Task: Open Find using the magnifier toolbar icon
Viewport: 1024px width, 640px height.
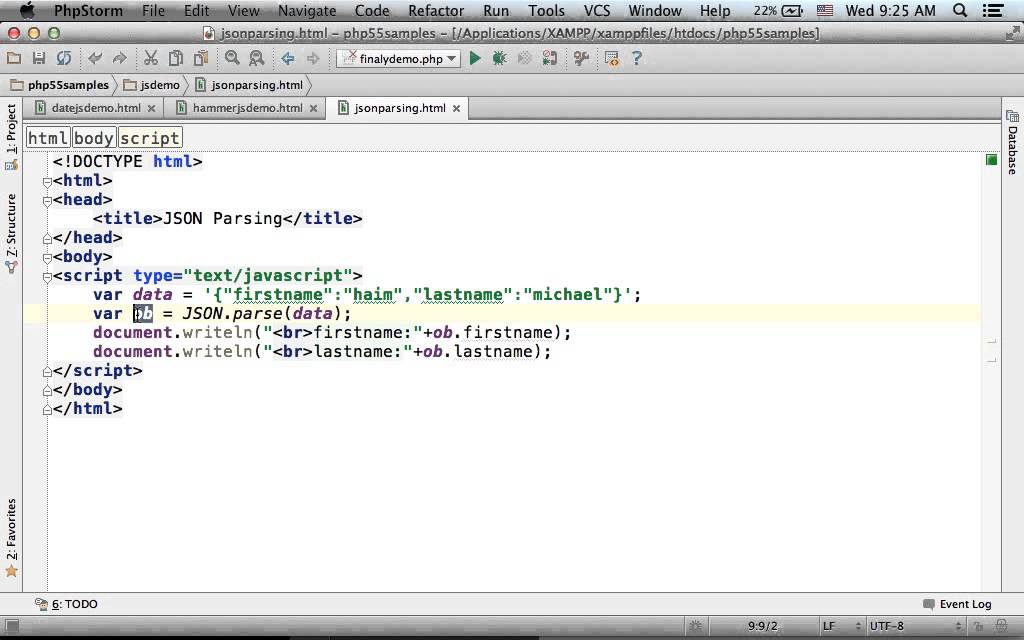Action: point(232,59)
